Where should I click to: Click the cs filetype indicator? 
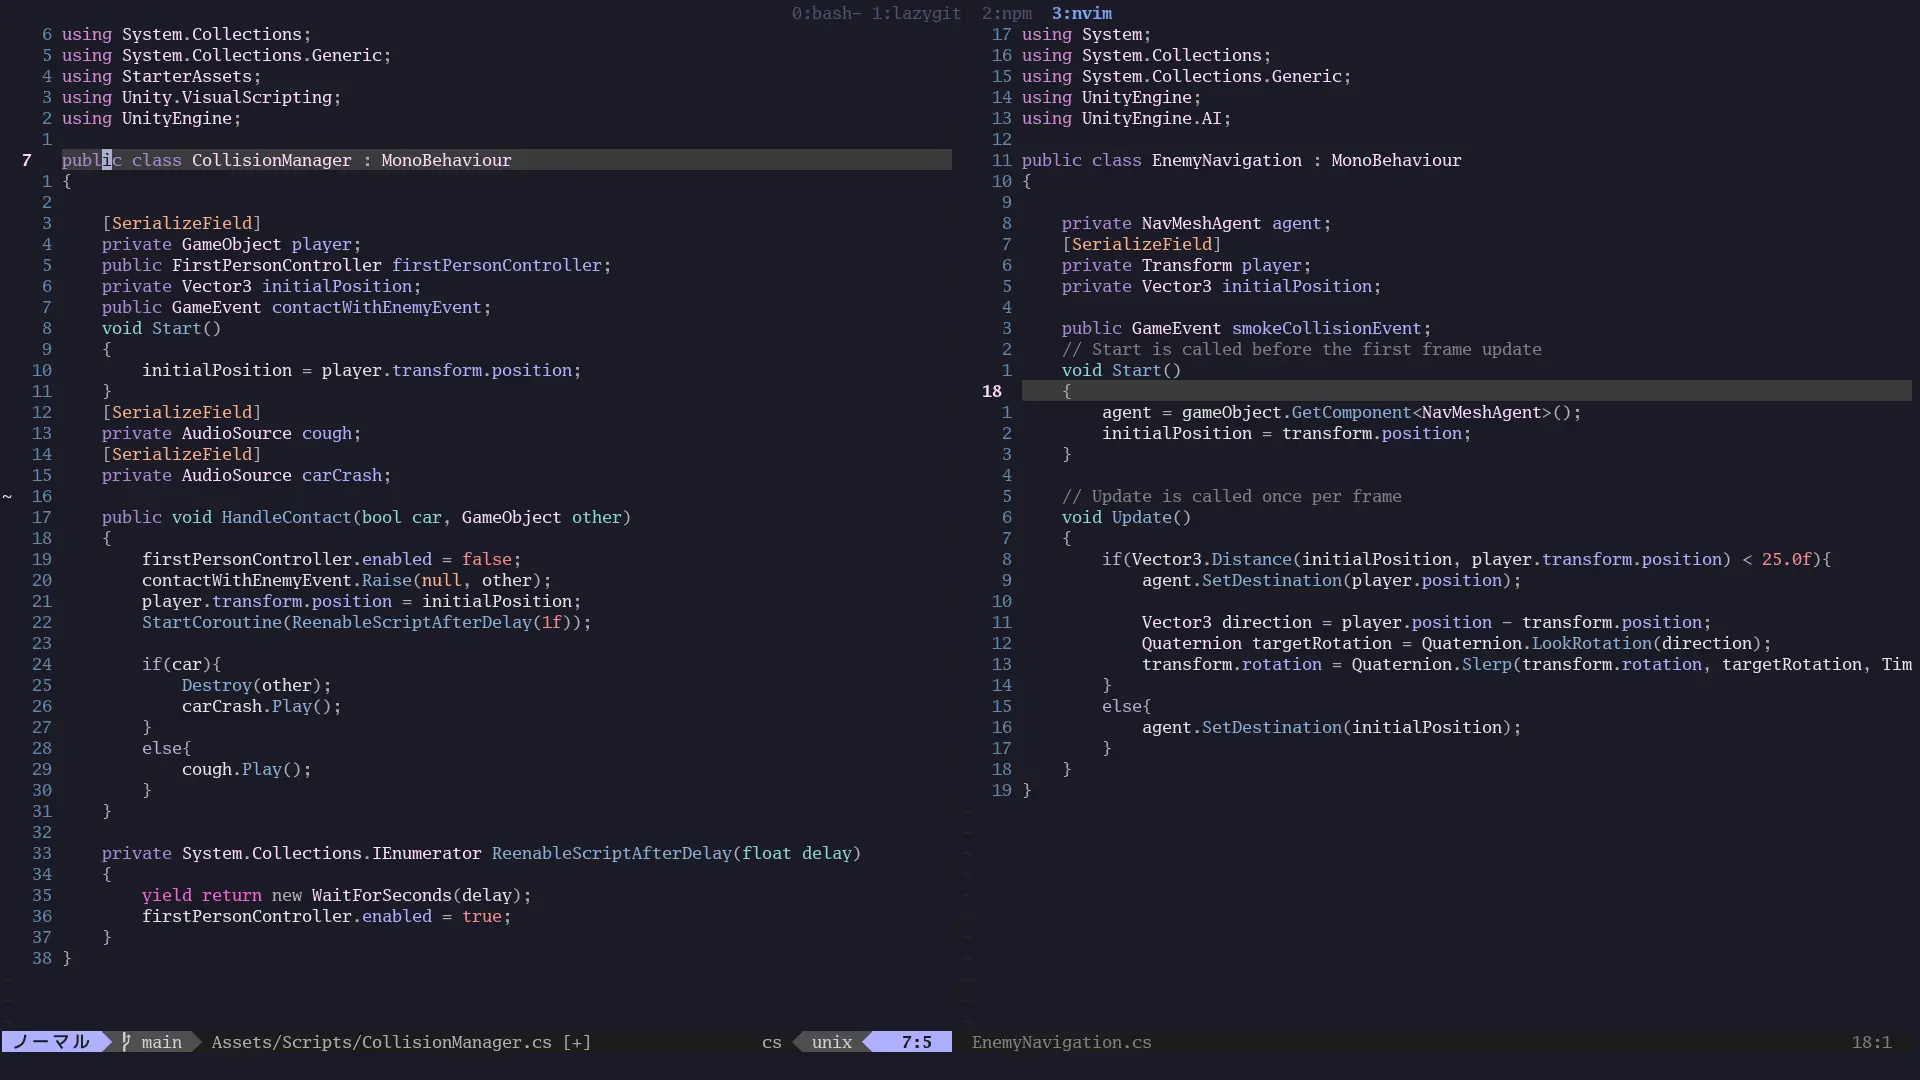pos(771,1042)
